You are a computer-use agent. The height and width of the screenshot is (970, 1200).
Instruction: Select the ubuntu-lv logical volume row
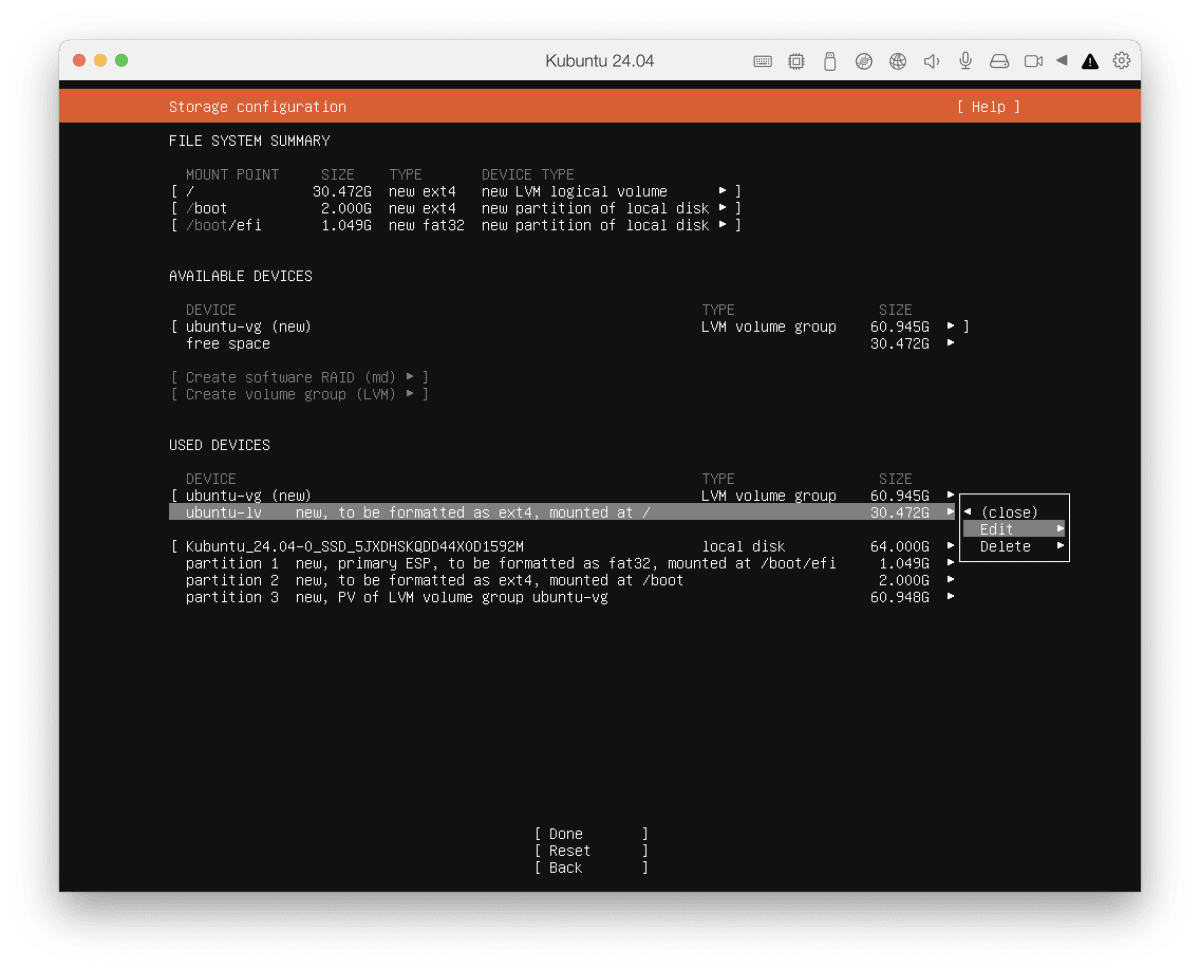pos(562,513)
